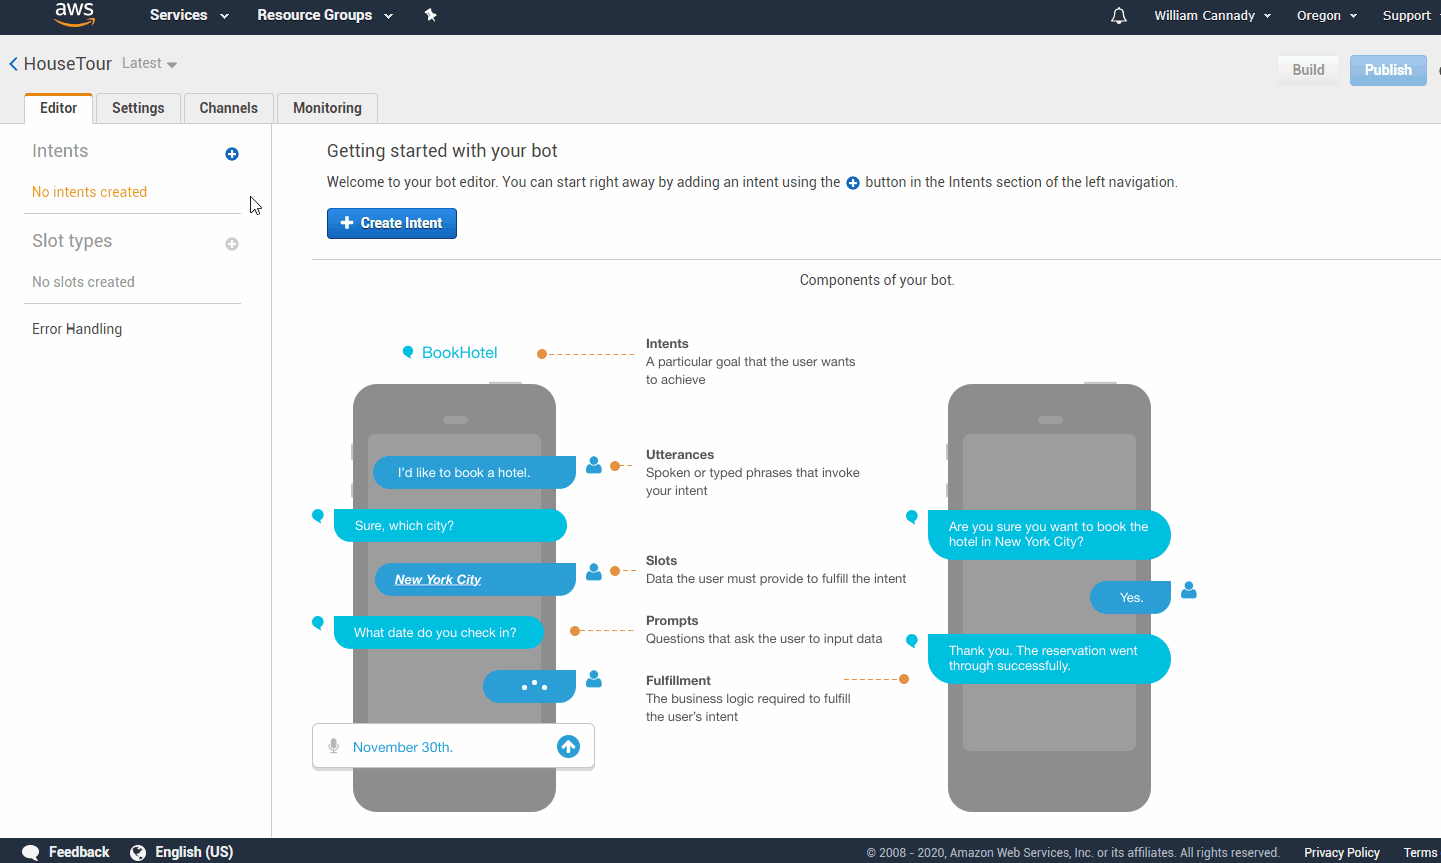Click the bot bubble icon beside BookHotel
Image resolution: width=1441 pixels, height=863 pixels.
408,352
